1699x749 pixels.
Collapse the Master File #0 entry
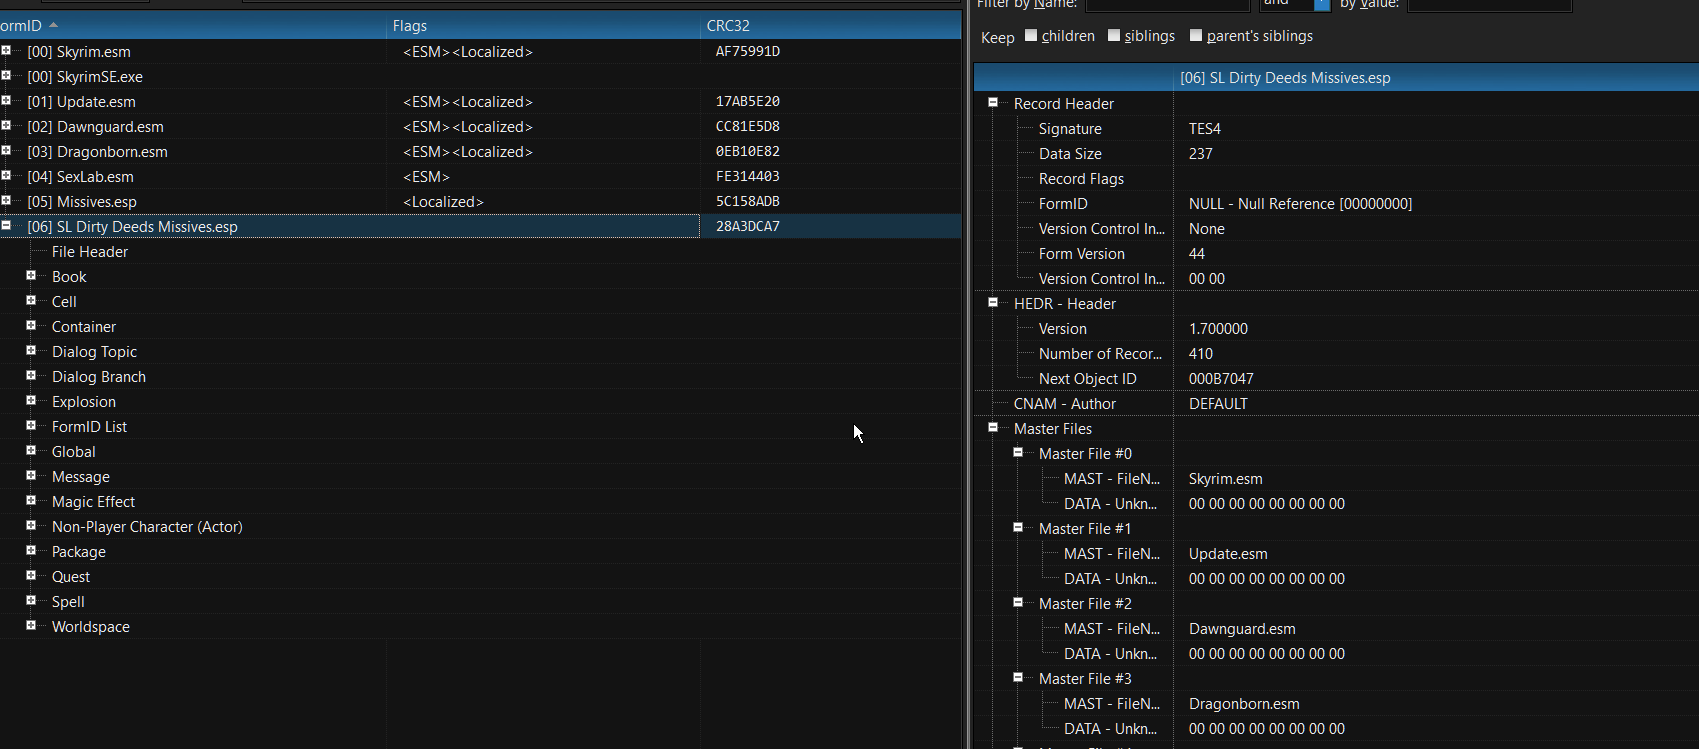coord(1018,452)
